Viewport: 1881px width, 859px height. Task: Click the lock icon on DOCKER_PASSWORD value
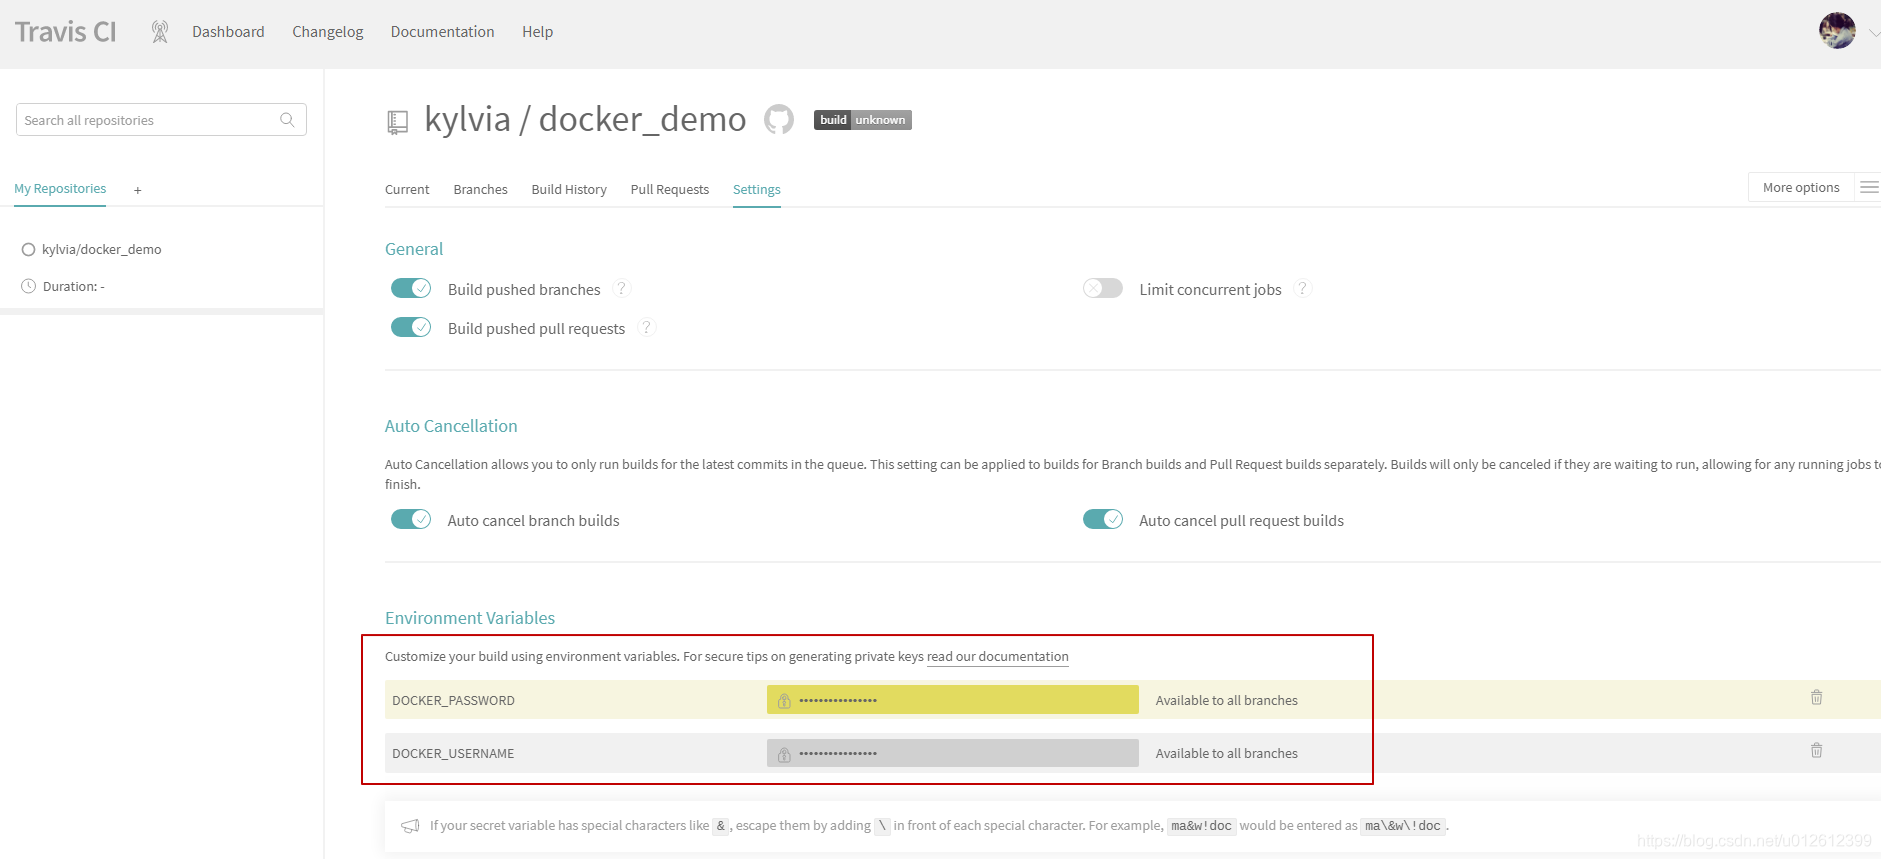pos(784,701)
